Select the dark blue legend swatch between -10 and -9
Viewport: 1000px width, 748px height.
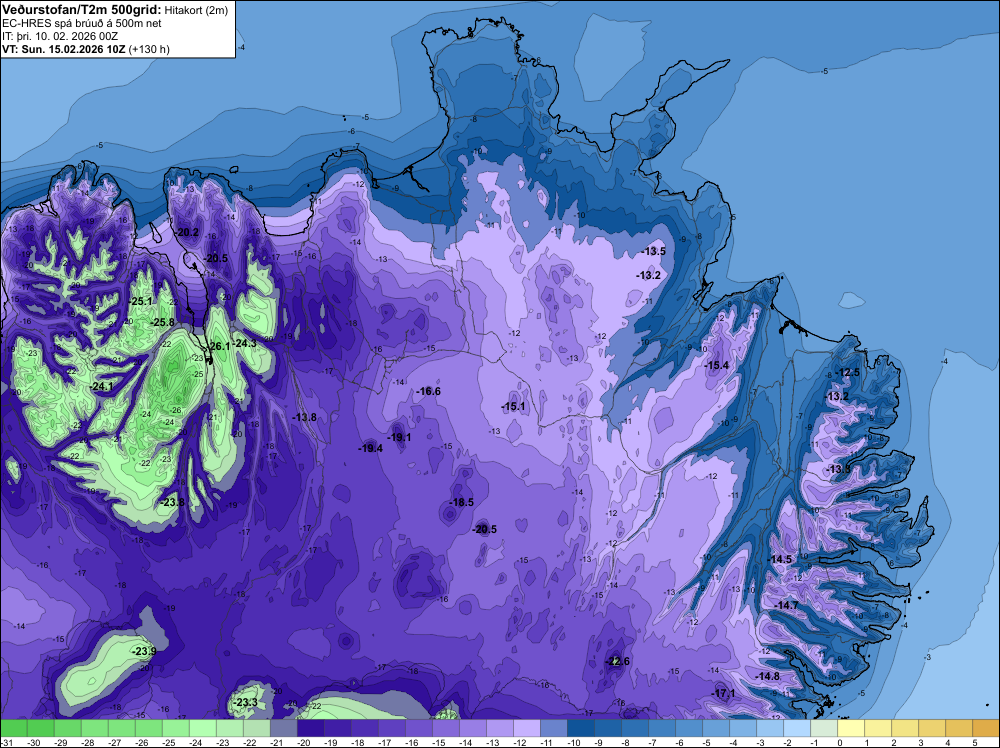click(x=581, y=728)
